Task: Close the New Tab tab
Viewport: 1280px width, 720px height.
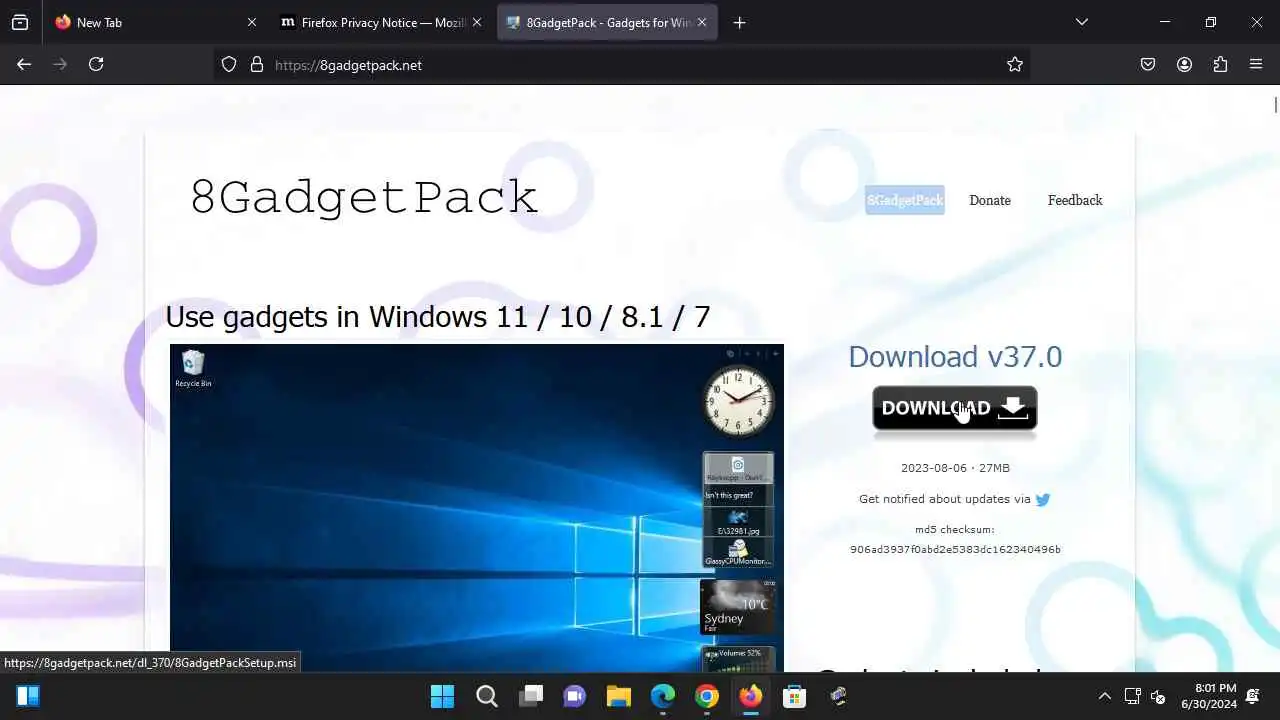Action: (x=252, y=22)
